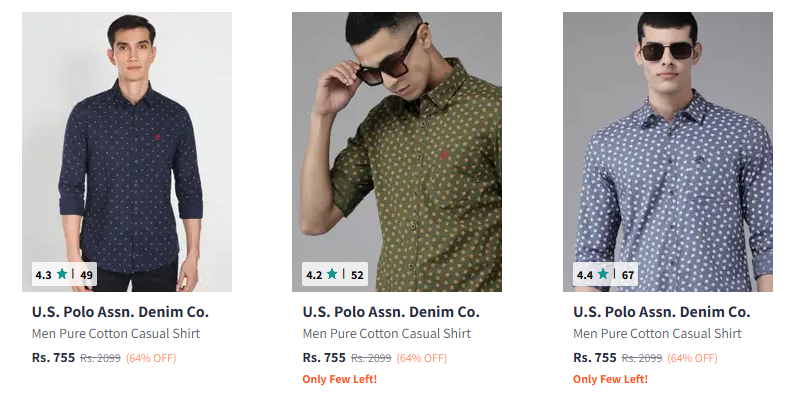Click the 64% OFF label on blue shirt
The image size is (794, 406).
(x=692, y=358)
